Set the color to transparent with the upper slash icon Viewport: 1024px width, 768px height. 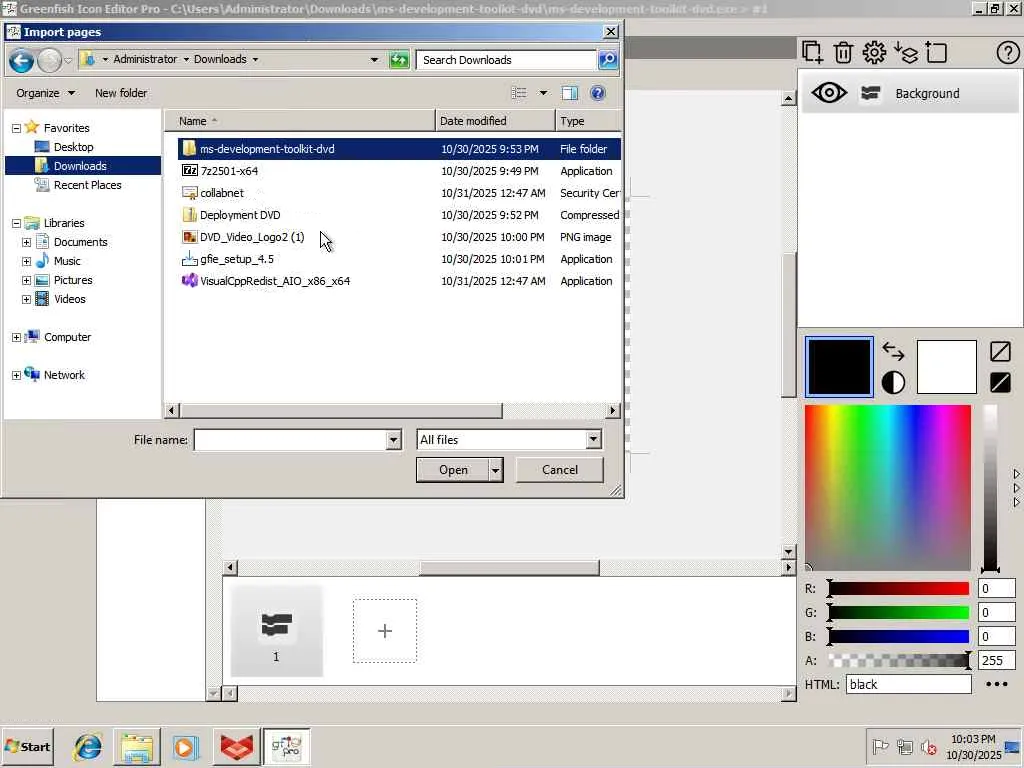tap(1000, 351)
